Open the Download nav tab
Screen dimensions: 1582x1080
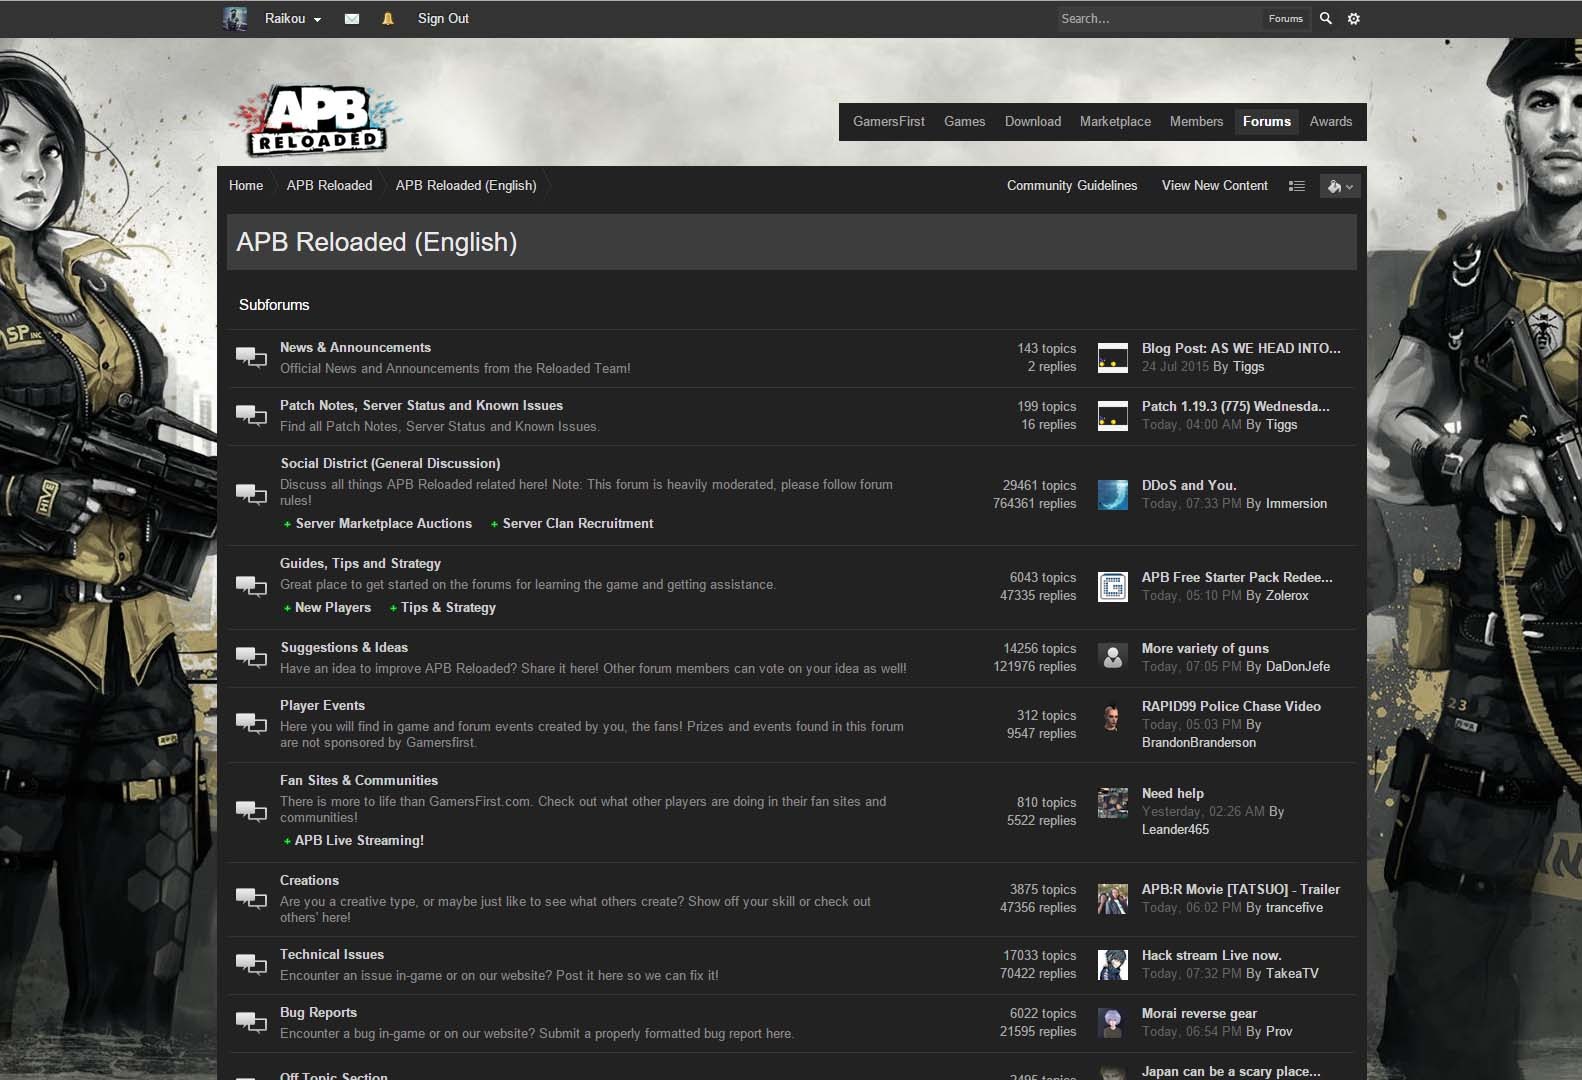1033,122
